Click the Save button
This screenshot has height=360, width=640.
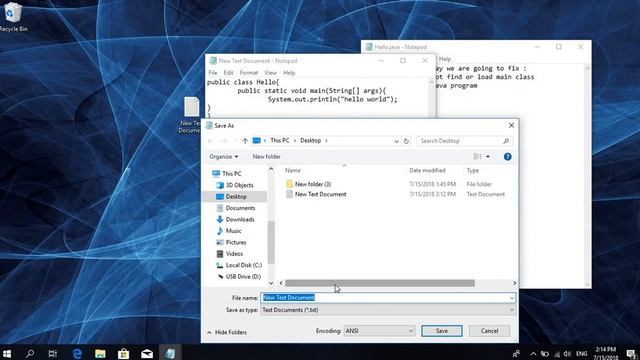click(x=442, y=331)
